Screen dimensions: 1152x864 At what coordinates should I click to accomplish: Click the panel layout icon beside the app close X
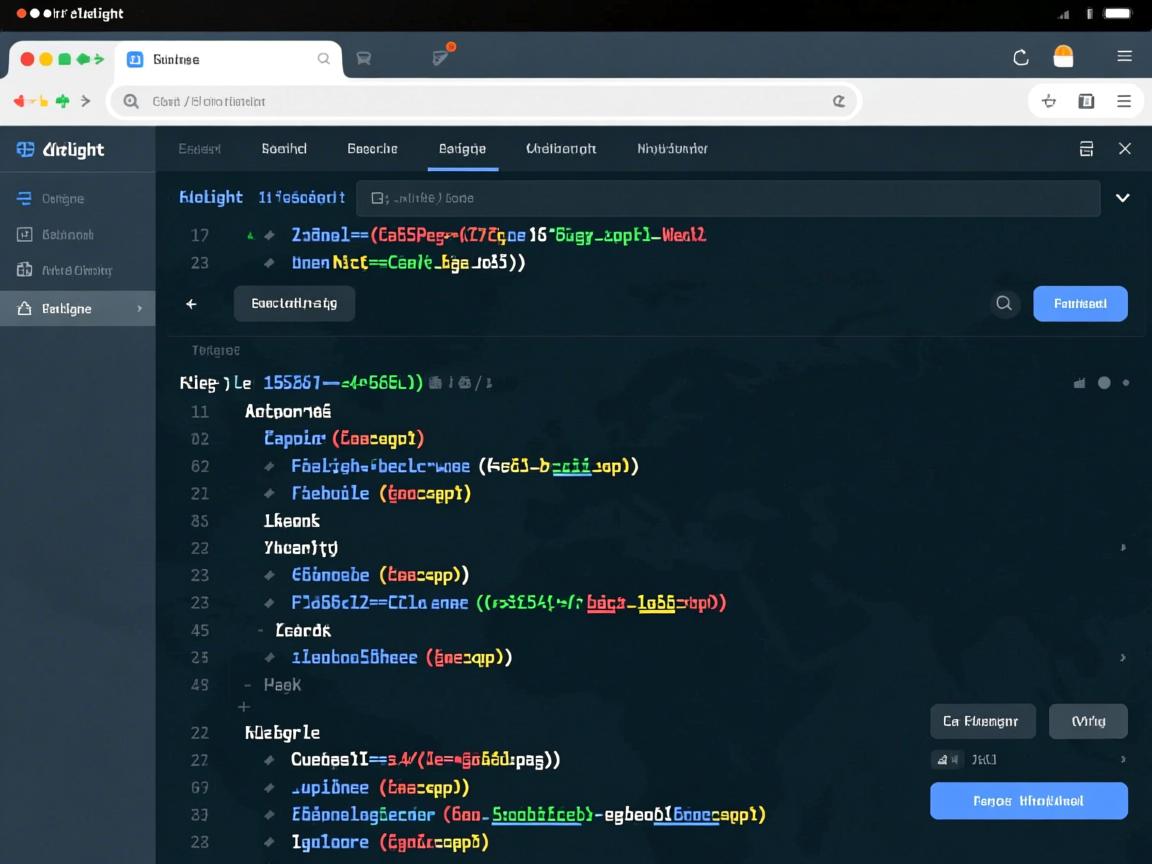pyautogui.click(x=1086, y=149)
